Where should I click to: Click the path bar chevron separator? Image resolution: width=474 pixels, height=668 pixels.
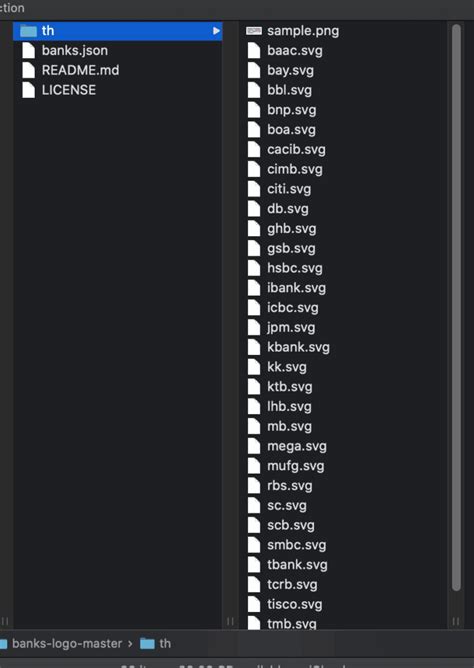[130, 643]
